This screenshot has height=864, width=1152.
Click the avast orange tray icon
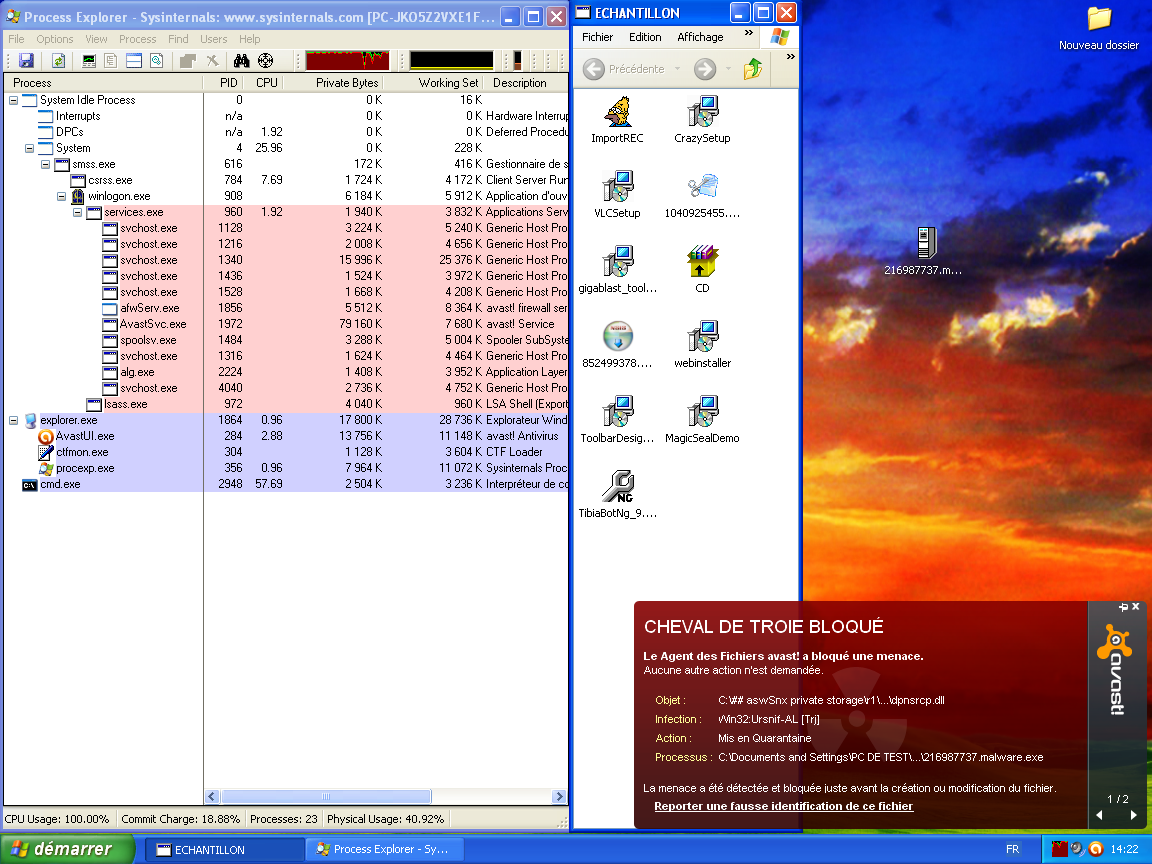(1096, 849)
